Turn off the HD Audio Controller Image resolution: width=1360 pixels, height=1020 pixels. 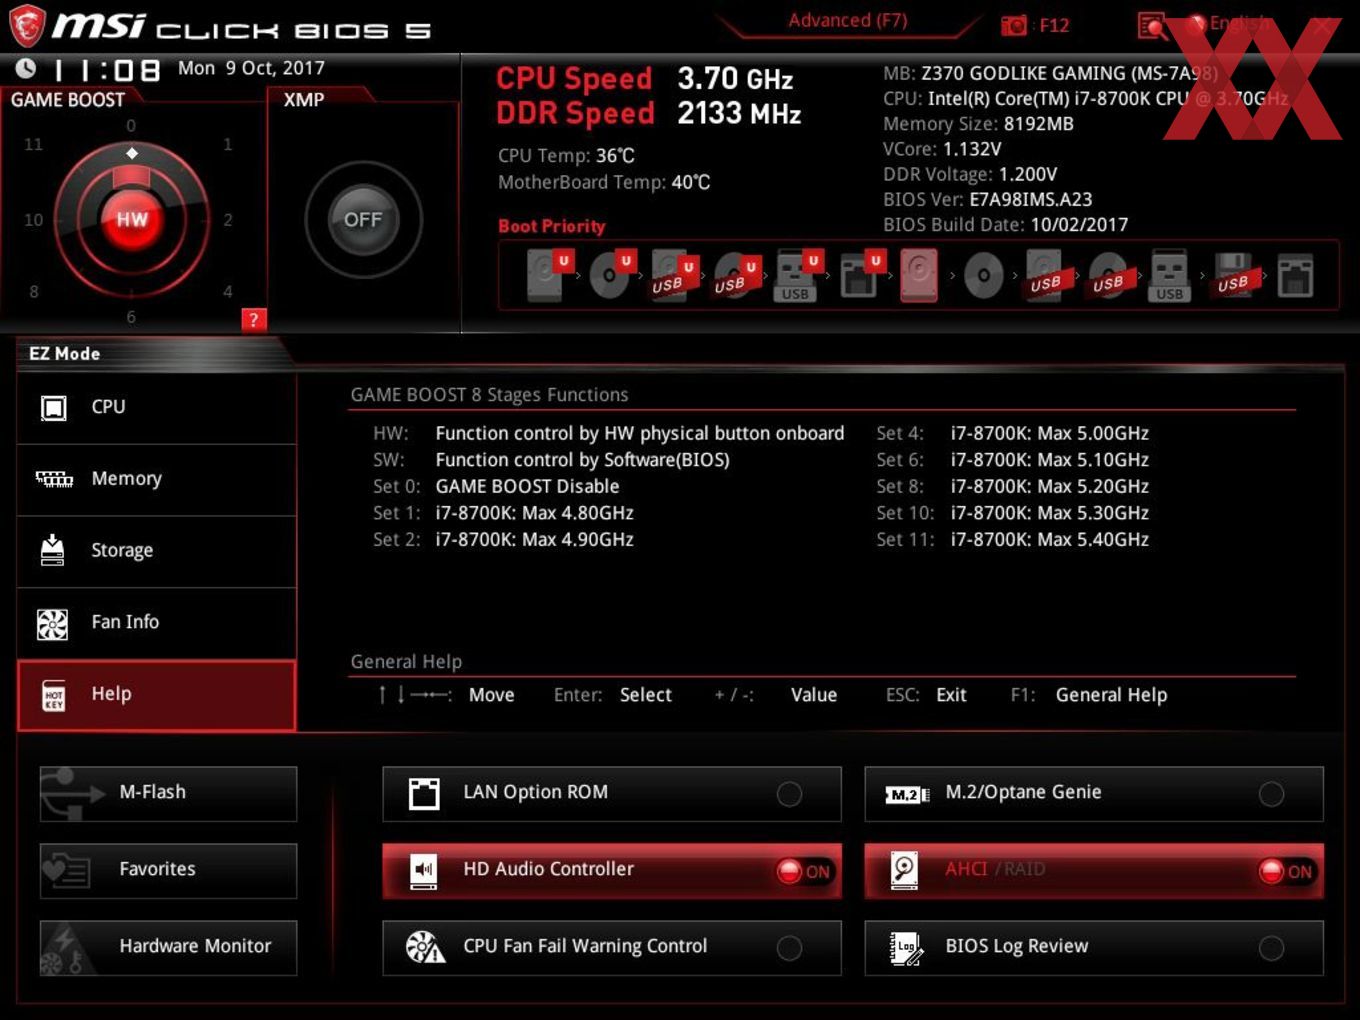(x=804, y=871)
